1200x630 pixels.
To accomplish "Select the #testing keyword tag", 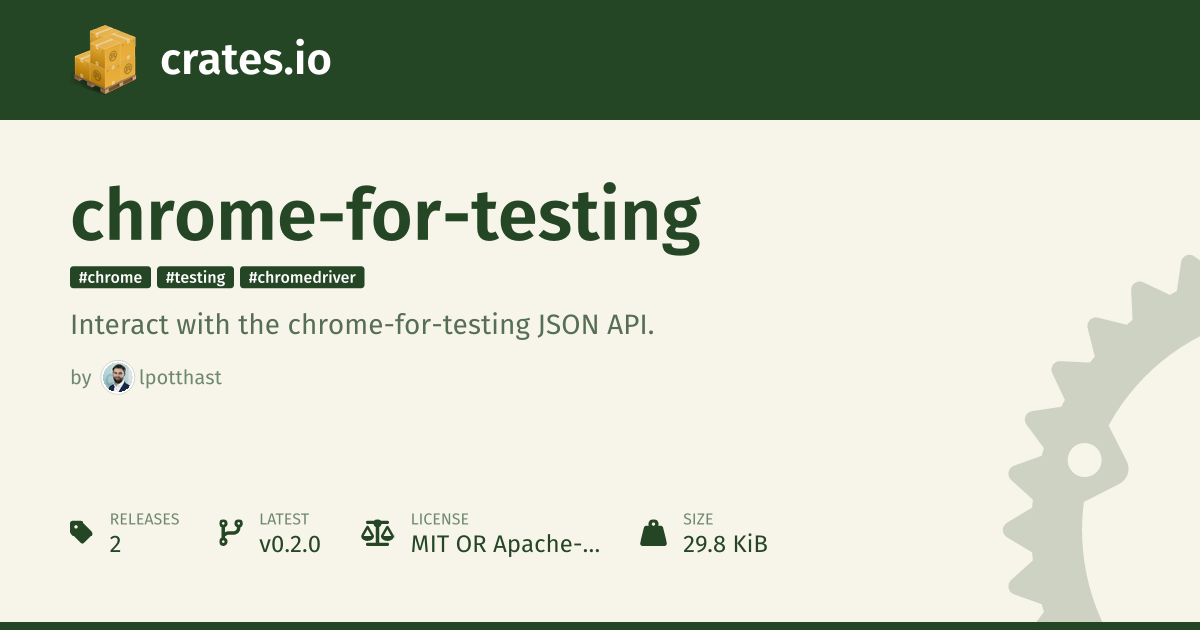I will [195, 277].
